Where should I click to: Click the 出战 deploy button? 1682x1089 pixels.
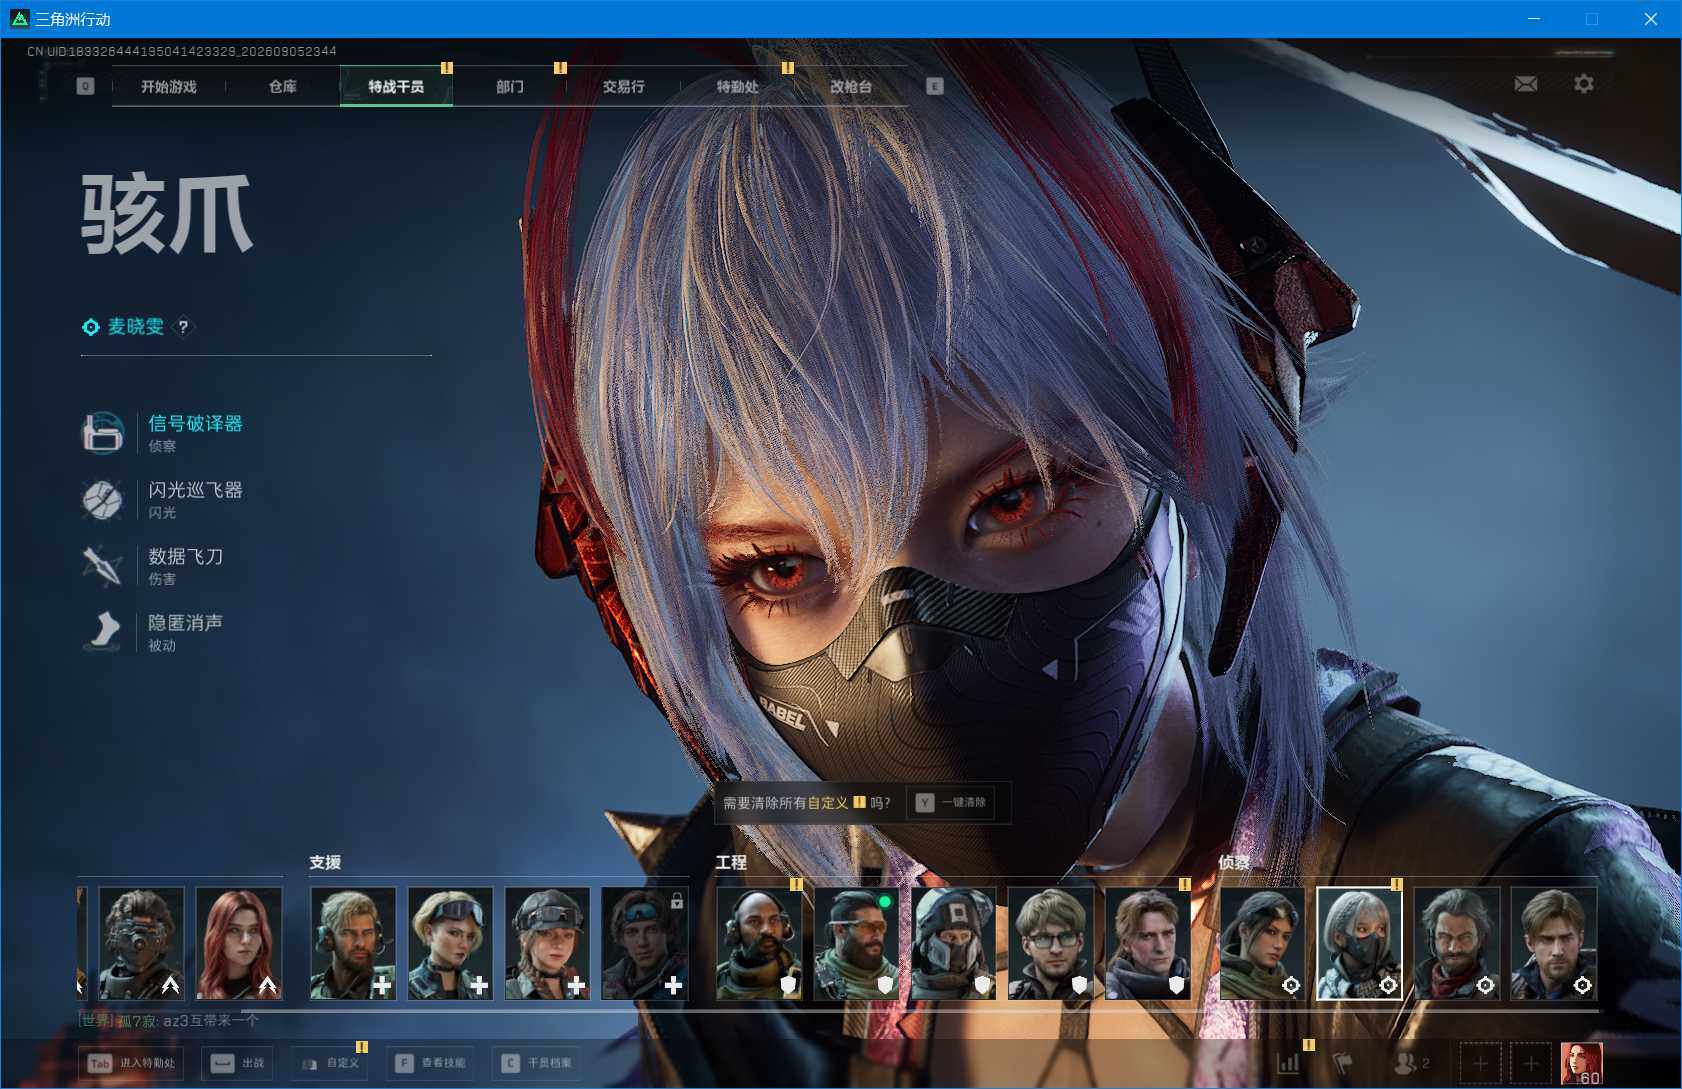[238, 1063]
